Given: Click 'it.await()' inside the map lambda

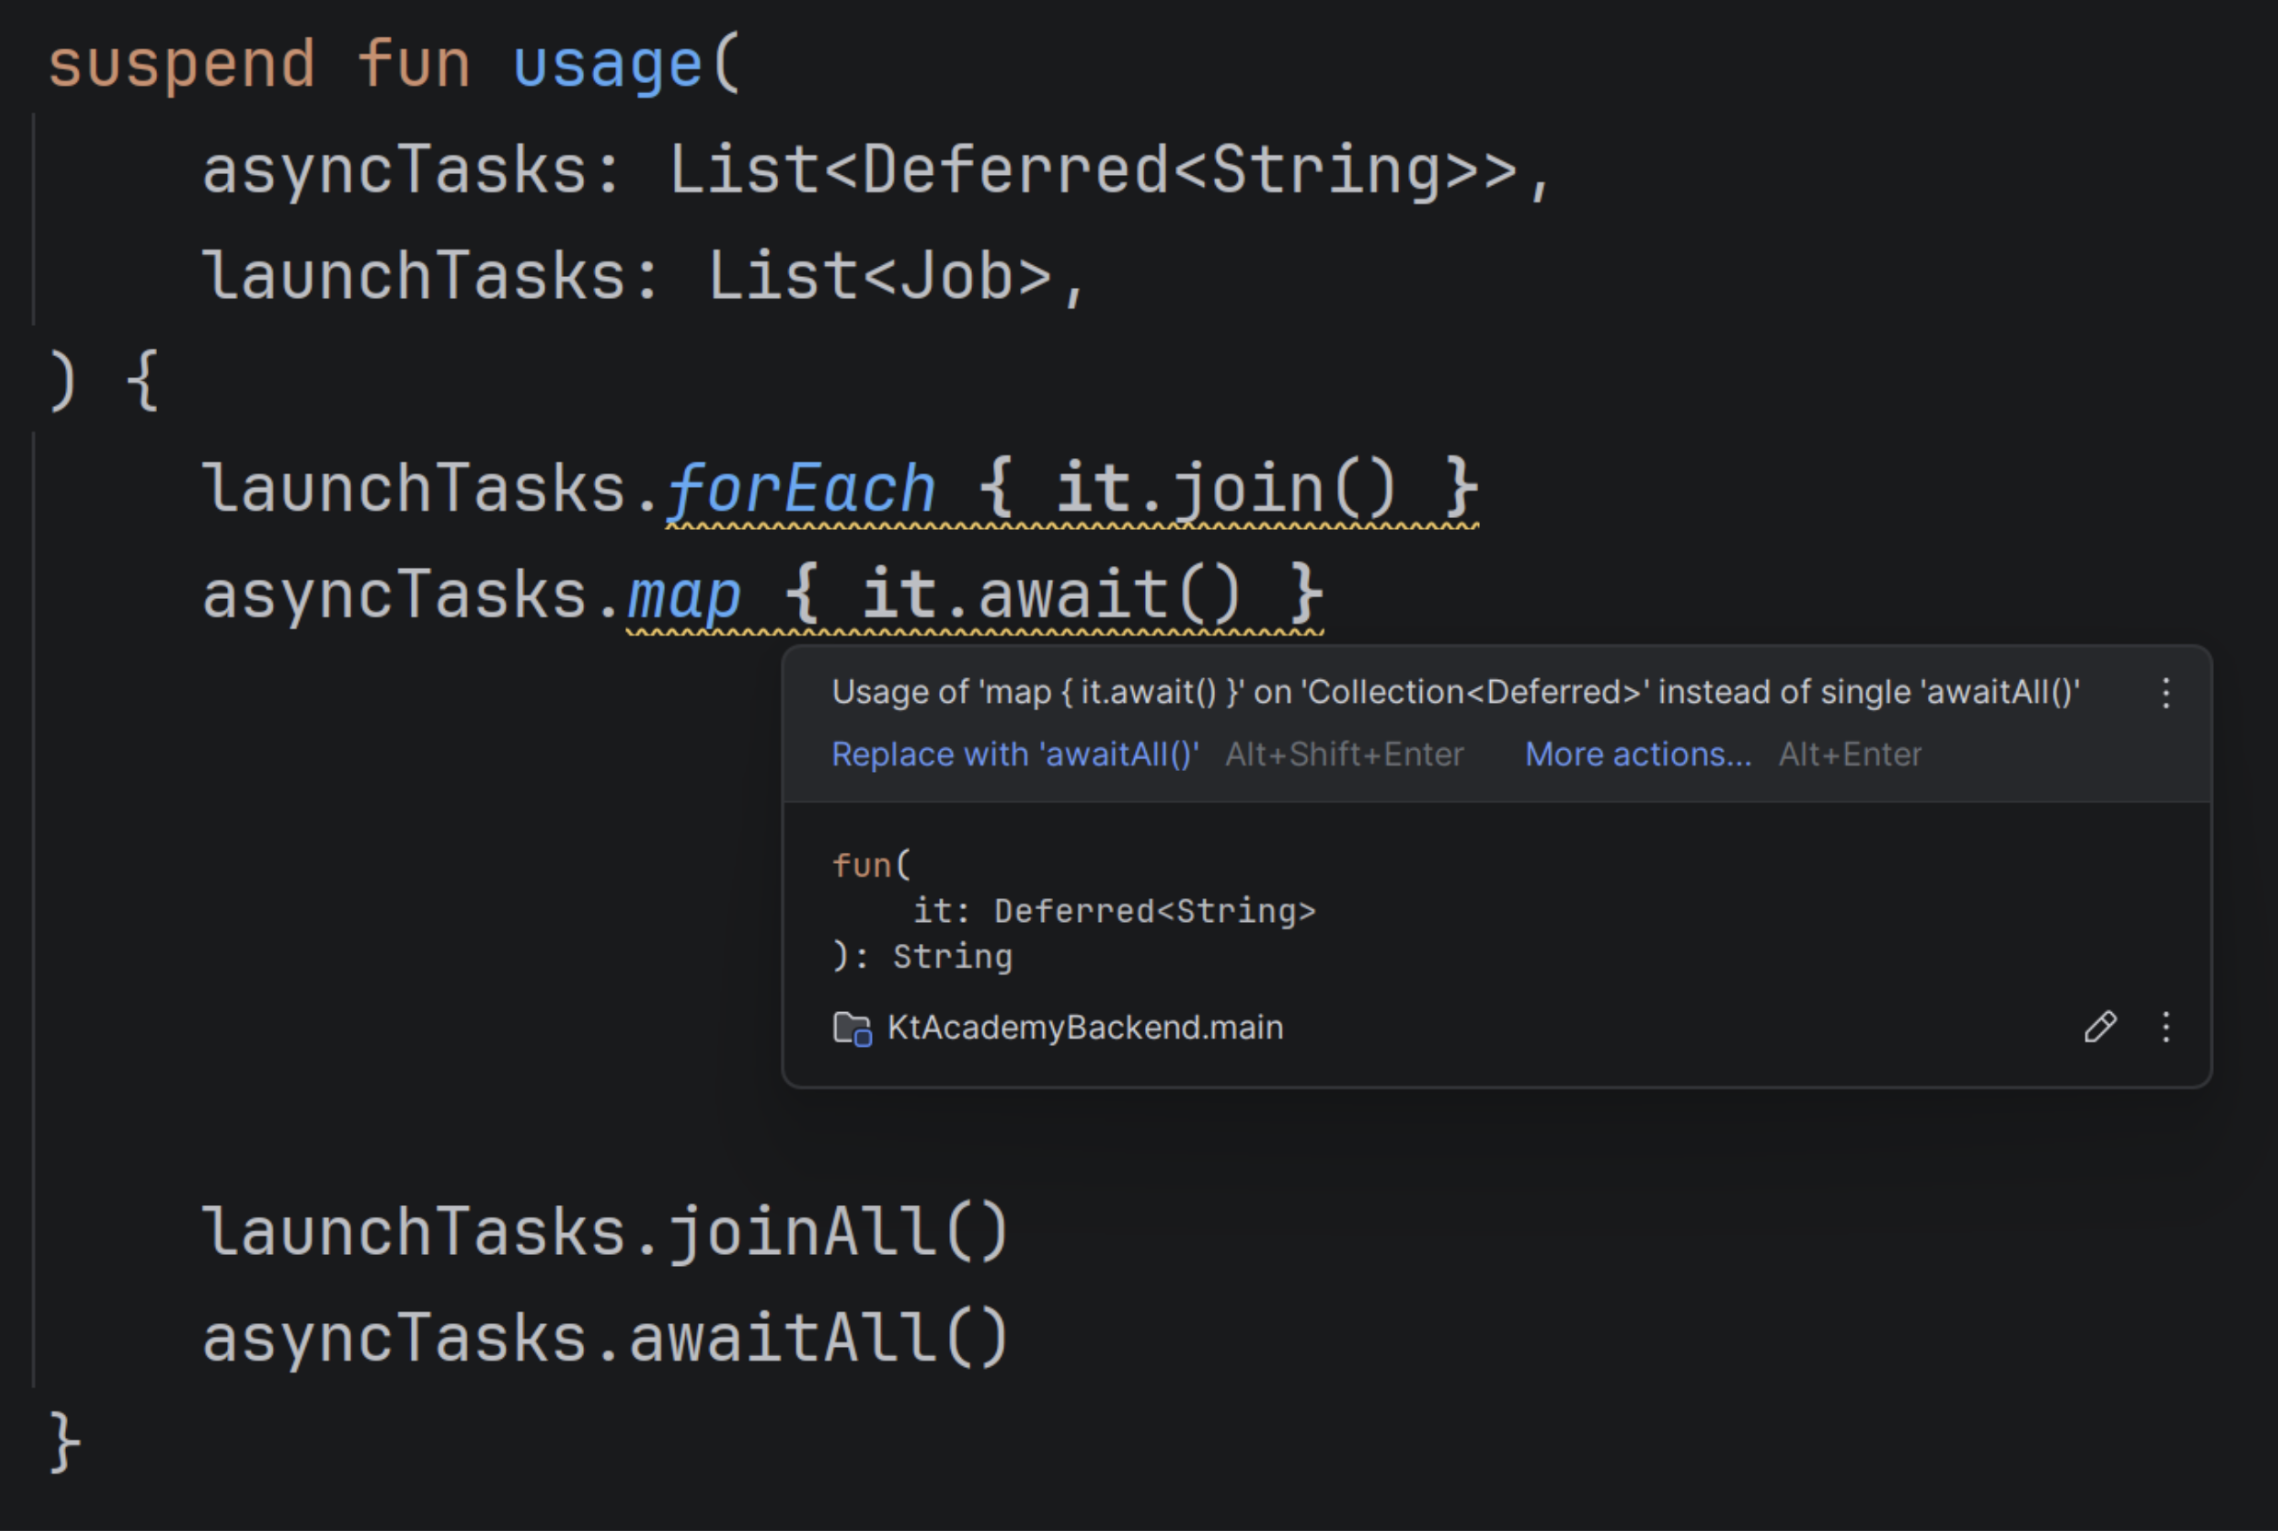Looking at the screenshot, I should (1050, 596).
